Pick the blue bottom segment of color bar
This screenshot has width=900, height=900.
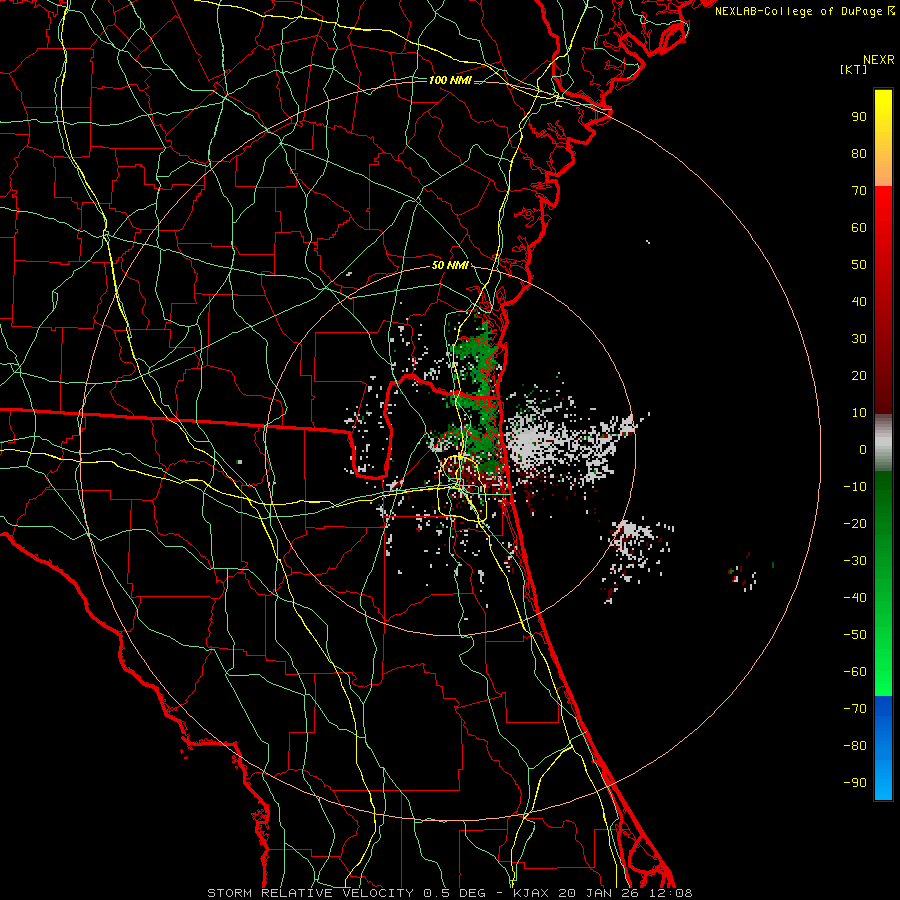click(883, 747)
